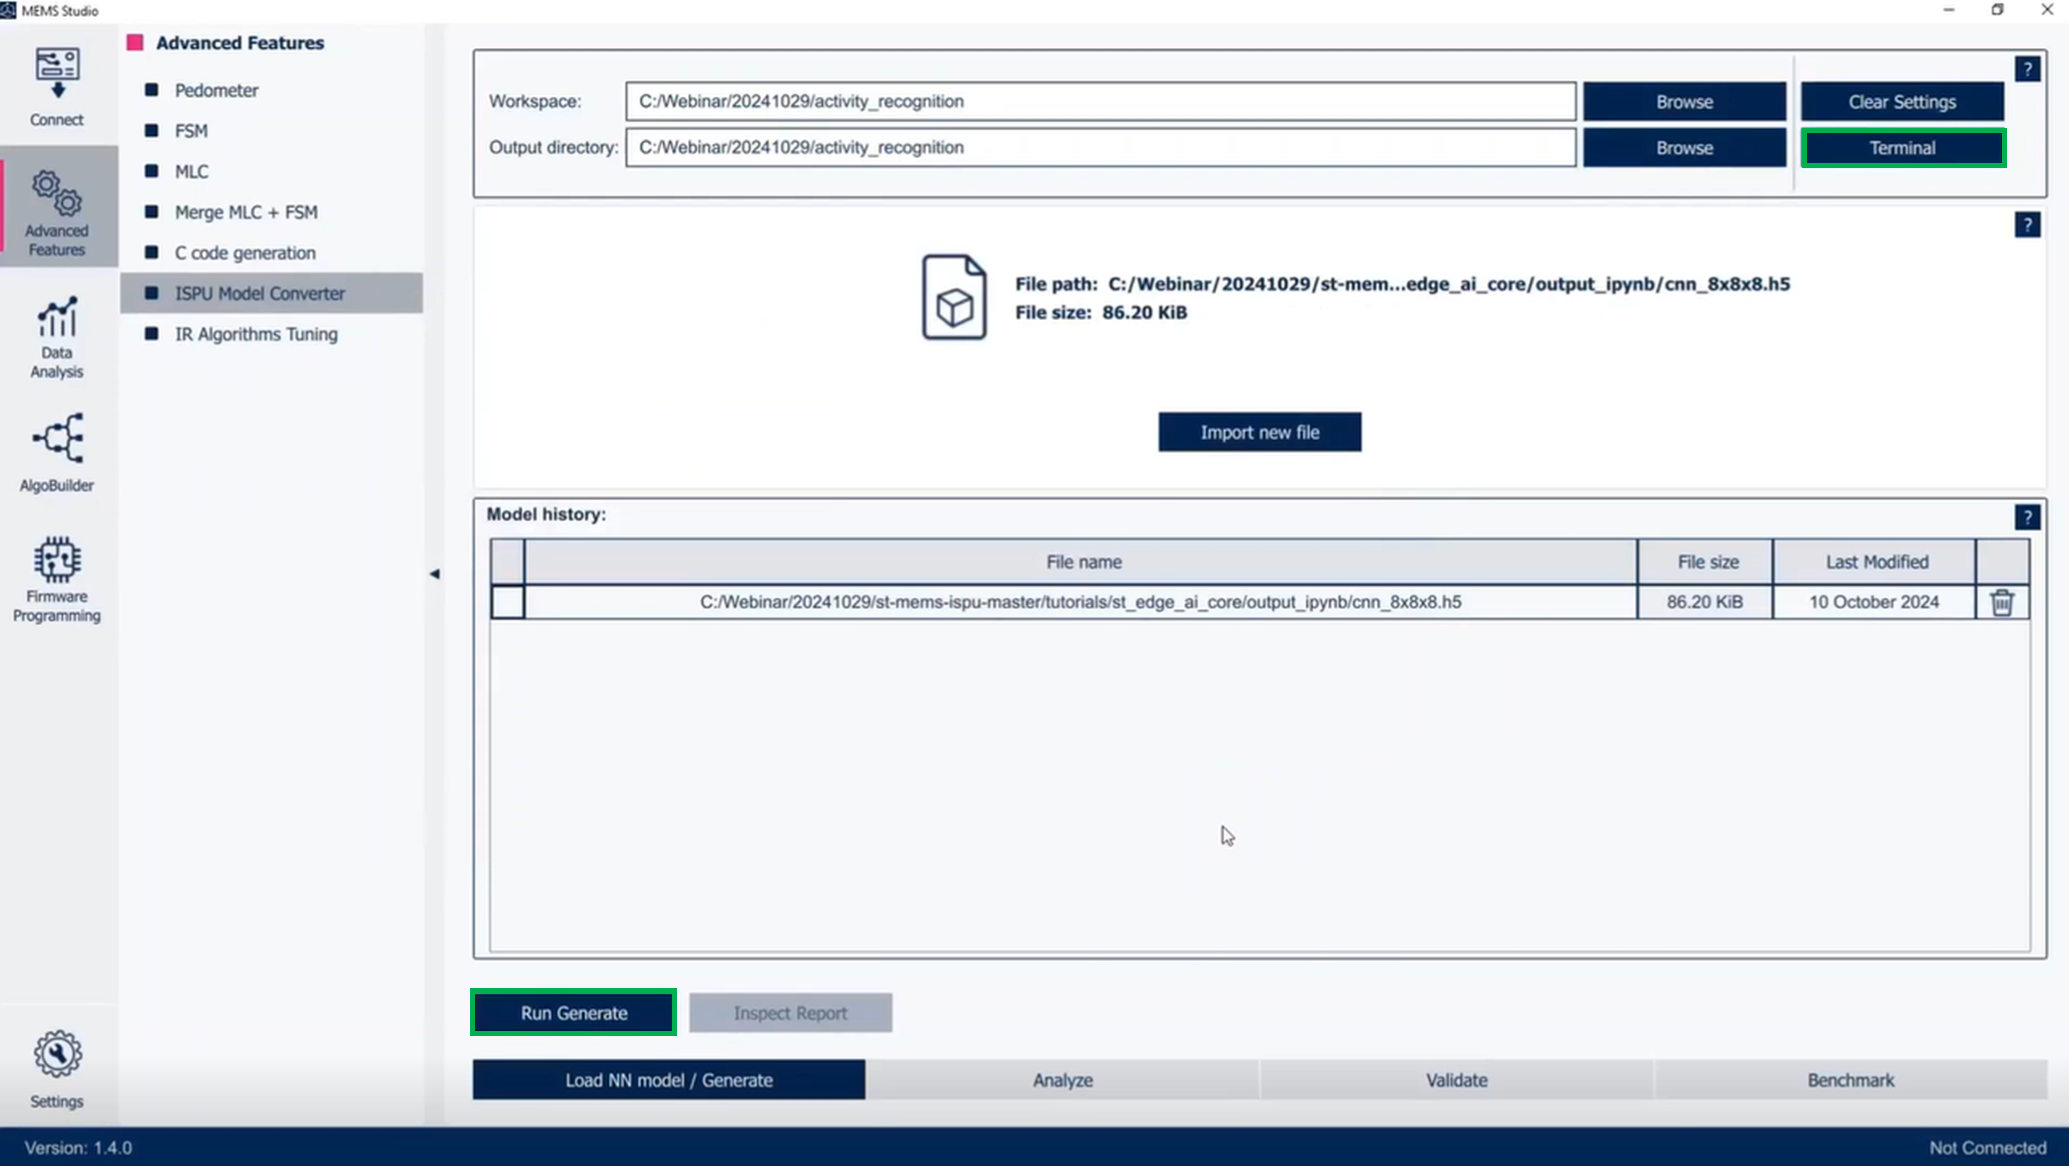This screenshot has height=1166, width=2069.
Task: Import a new model file
Action: 1259,431
